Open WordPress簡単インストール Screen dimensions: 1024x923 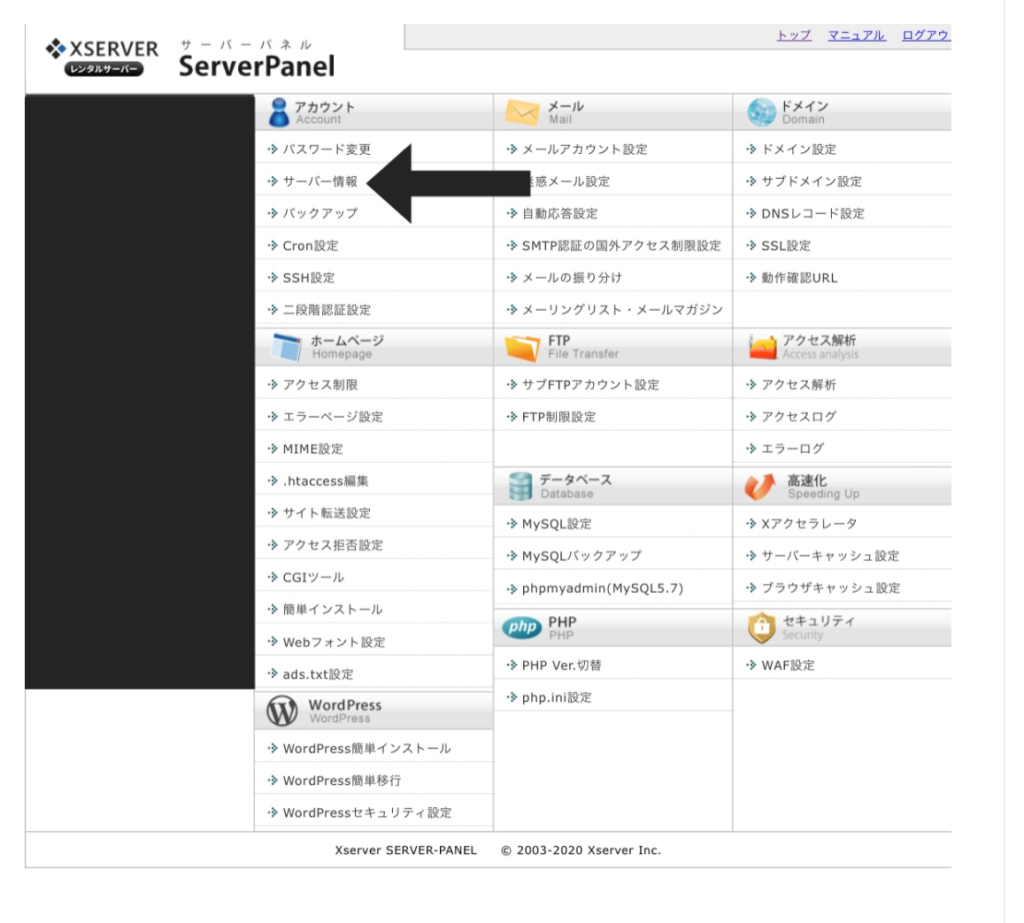(x=366, y=749)
